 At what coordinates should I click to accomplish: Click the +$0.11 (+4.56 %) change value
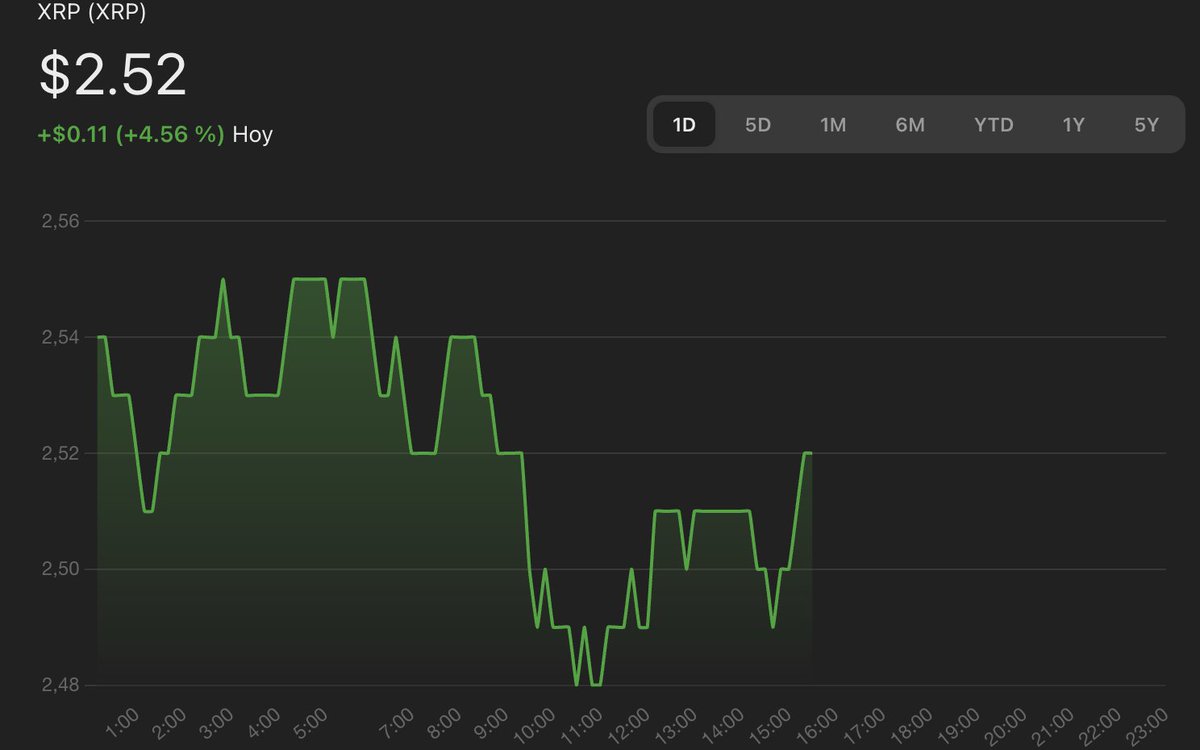[131, 134]
